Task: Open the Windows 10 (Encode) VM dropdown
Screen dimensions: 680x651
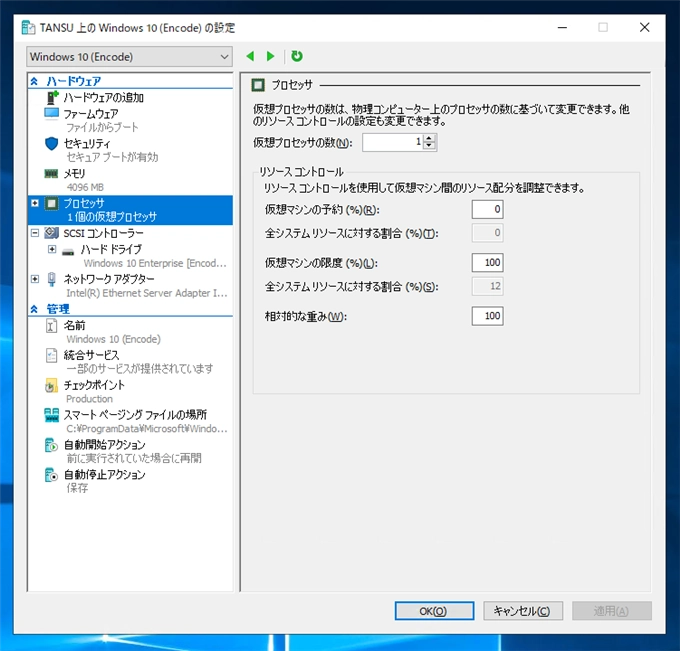Action: (129, 57)
